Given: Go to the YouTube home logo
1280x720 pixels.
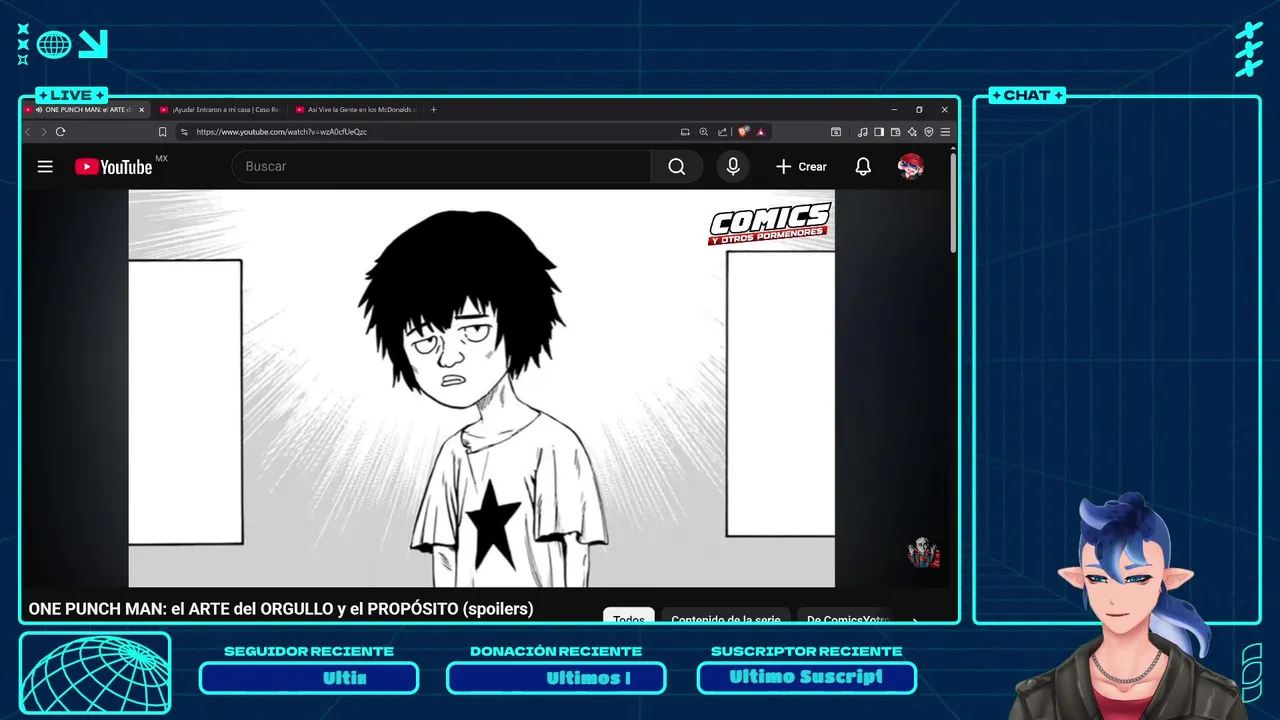Looking at the screenshot, I should [x=114, y=167].
